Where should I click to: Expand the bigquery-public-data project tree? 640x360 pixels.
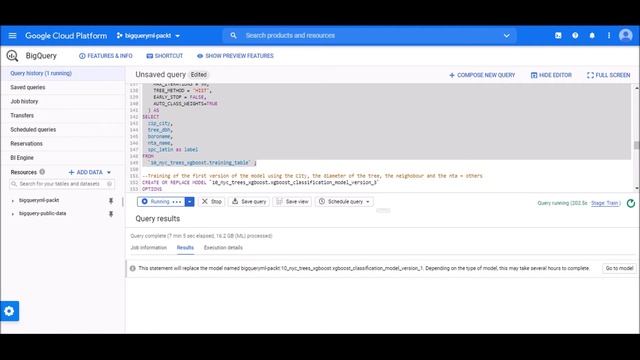[x=13, y=214]
